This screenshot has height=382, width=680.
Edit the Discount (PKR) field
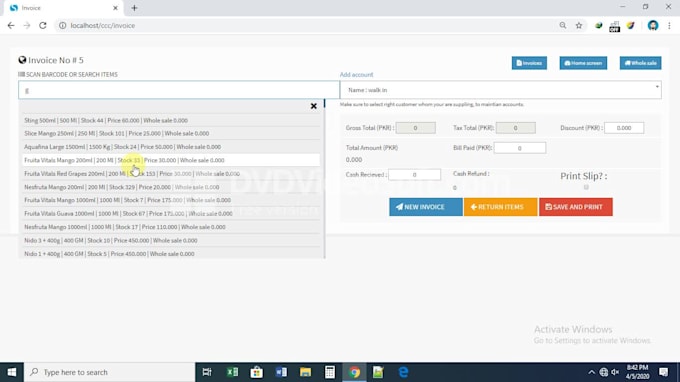[x=624, y=128]
